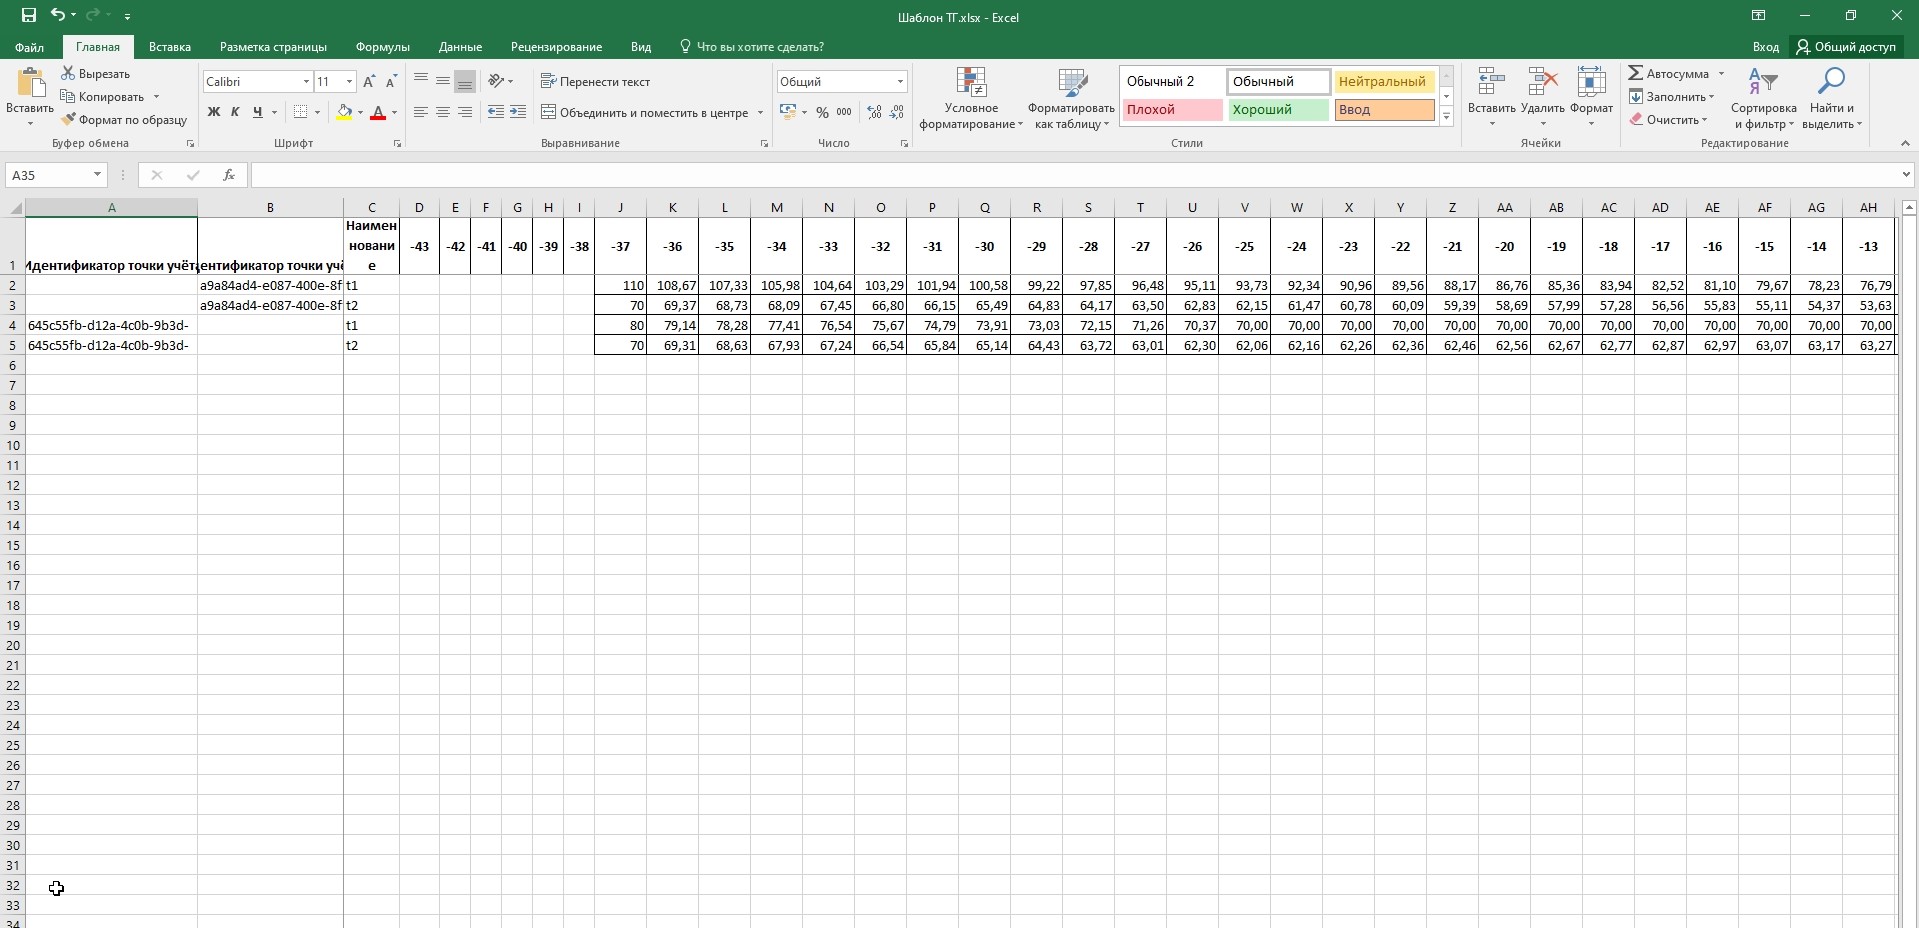Viewport: 1919px width, 928px height.
Task: Open merge cells dropdown arrow
Action: click(761, 113)
